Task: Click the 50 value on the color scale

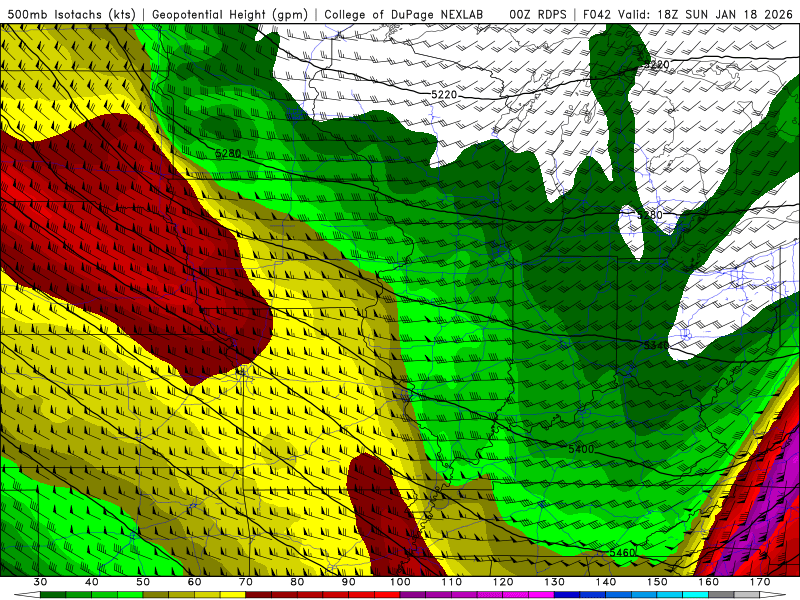Action: [143, 582]
